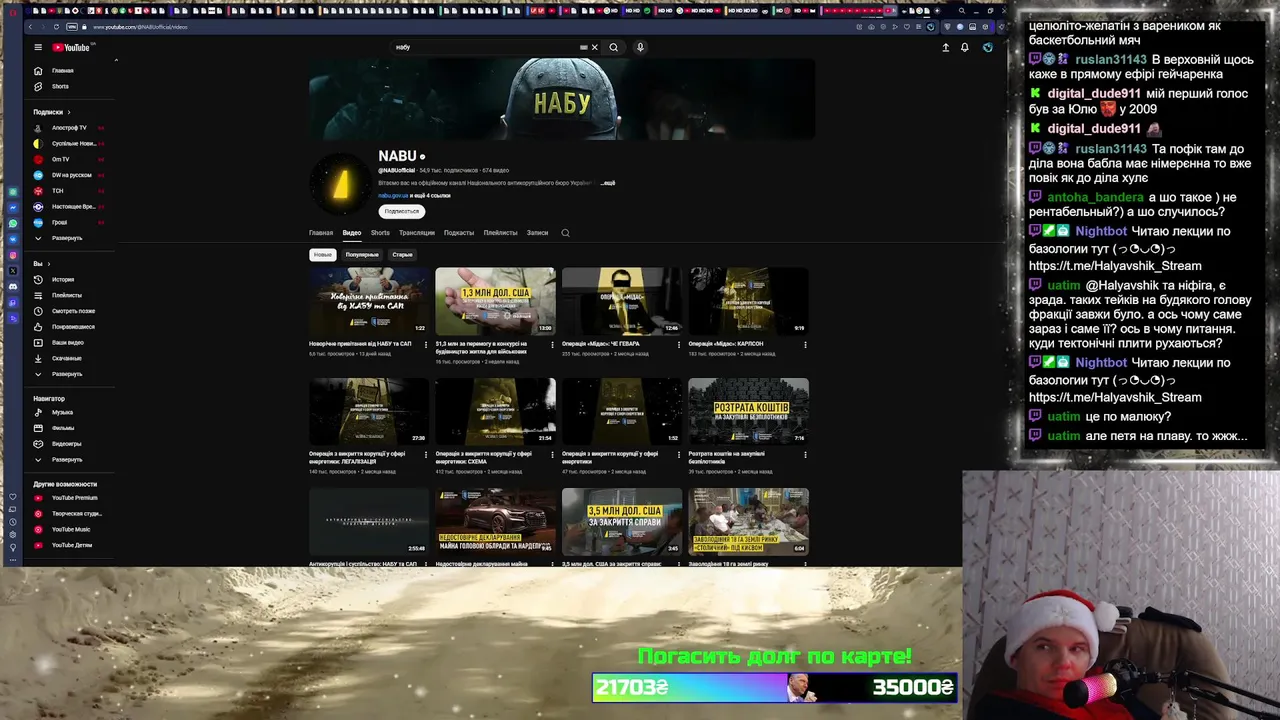Open the 3,5 млн дол. США thumbnail

click(x=622, y=521)
